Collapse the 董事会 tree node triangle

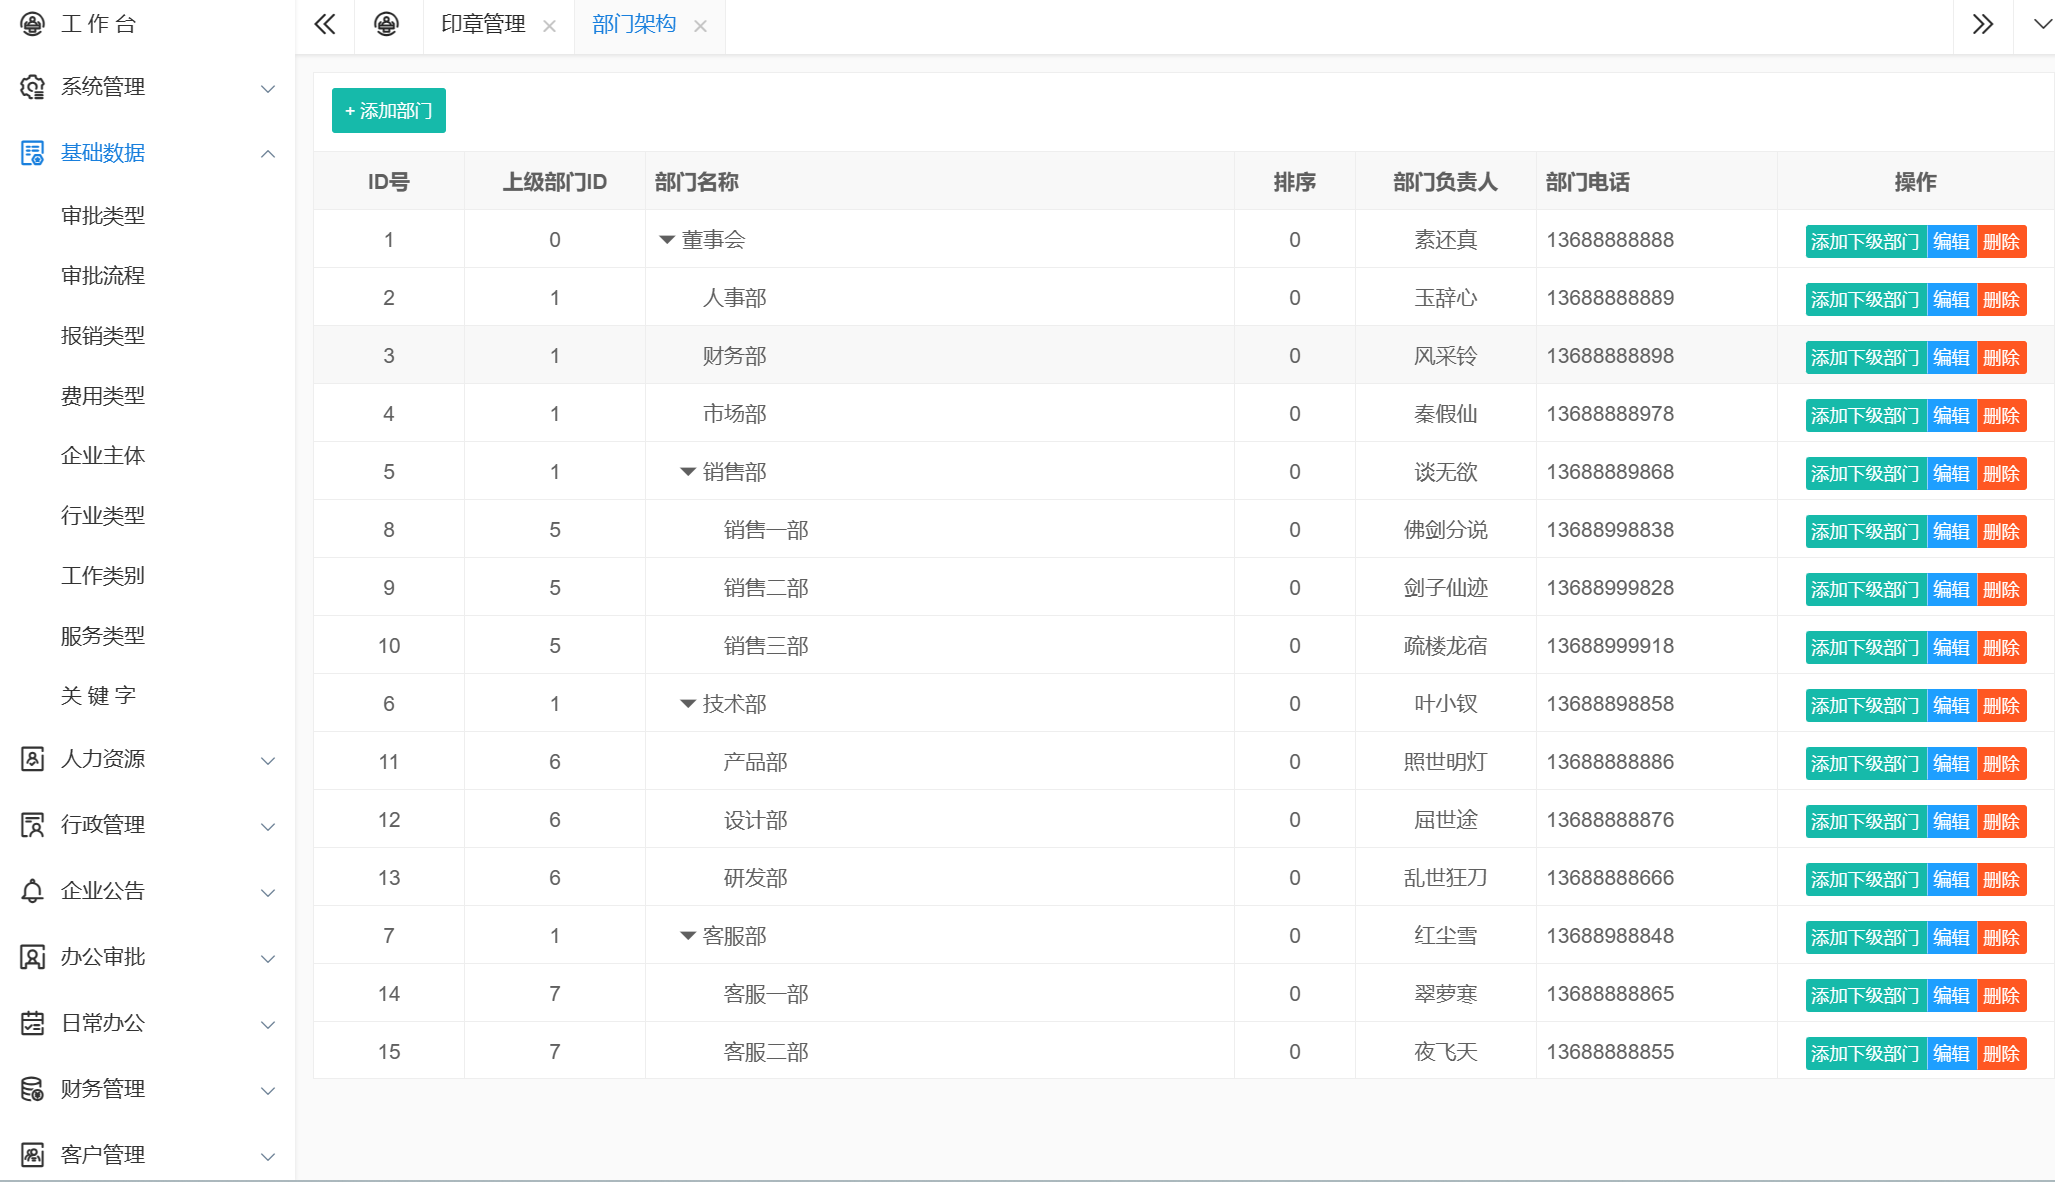[x=667, y=240]
